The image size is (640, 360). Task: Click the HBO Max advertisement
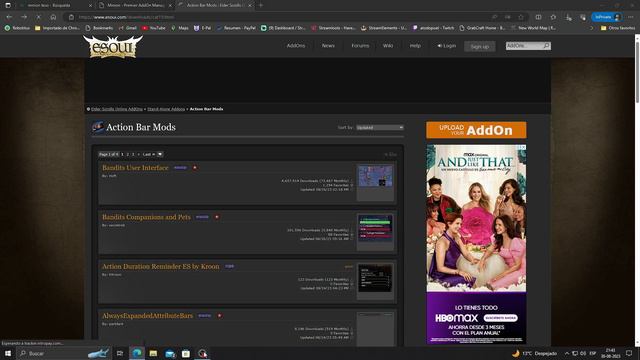coord(476,244)
